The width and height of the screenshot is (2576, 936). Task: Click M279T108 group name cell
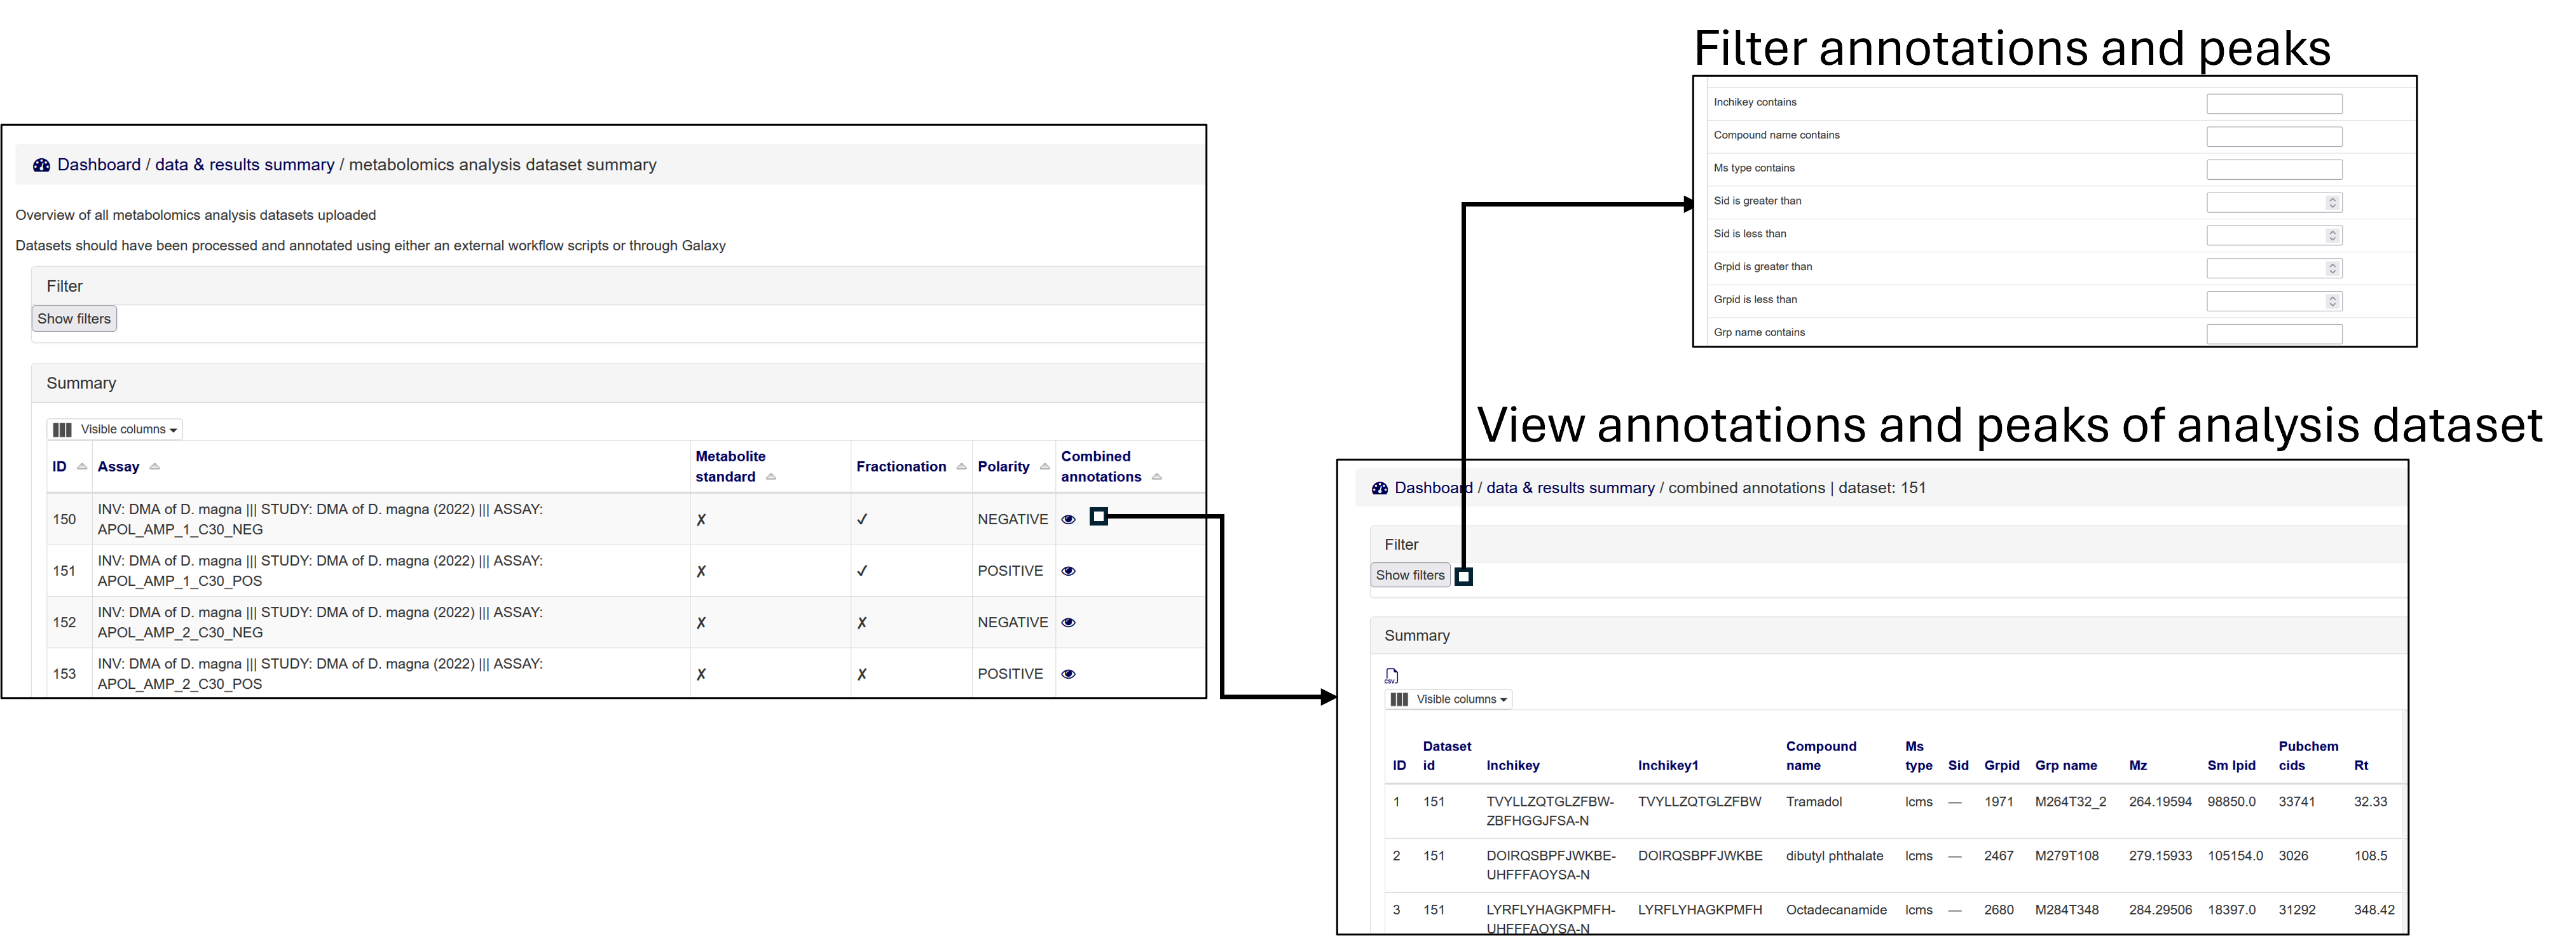click(x=2067, y=856)
